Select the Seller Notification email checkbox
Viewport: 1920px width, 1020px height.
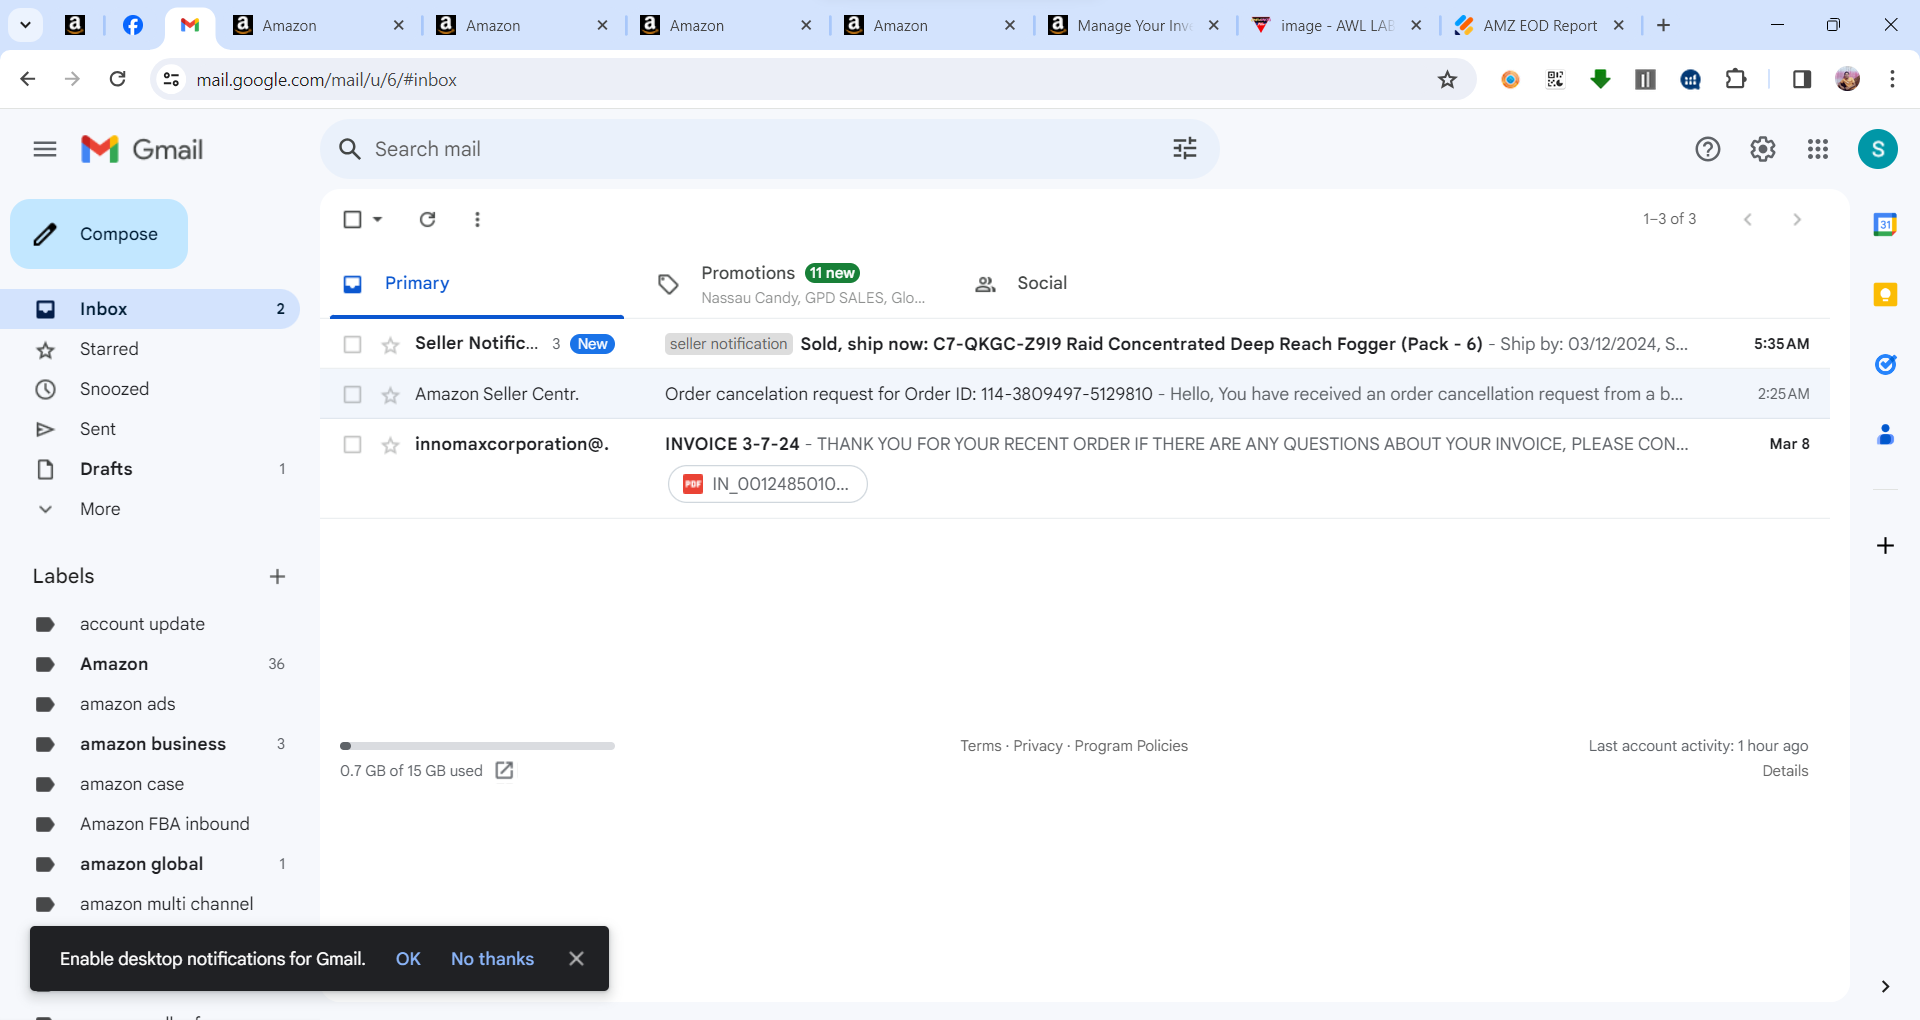point(352,344)
